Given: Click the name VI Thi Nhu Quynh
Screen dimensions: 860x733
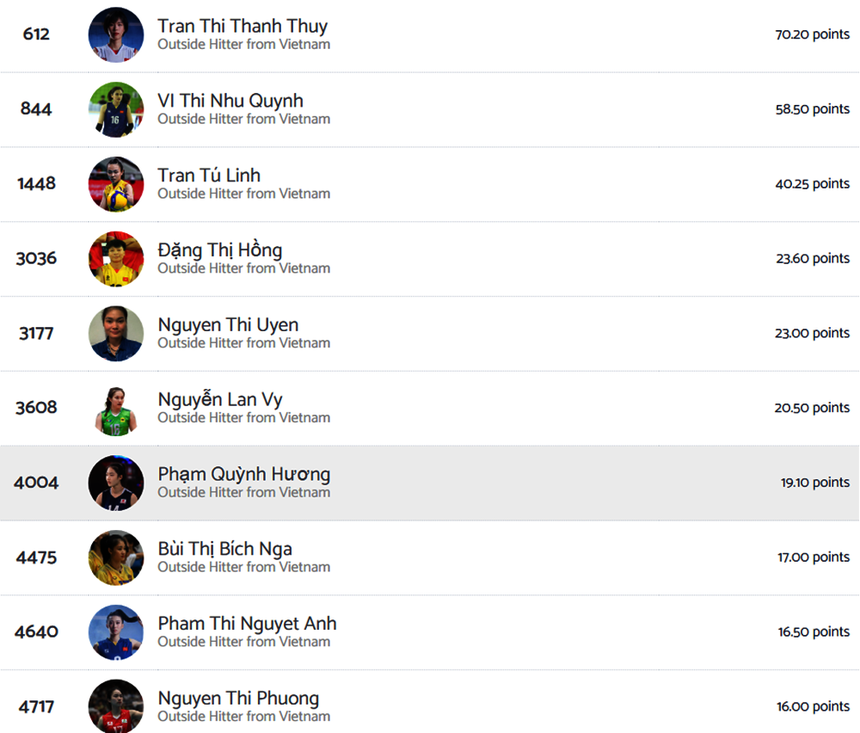Looking at the screenshot, I should pyautogui.click(x=230, y=101).
